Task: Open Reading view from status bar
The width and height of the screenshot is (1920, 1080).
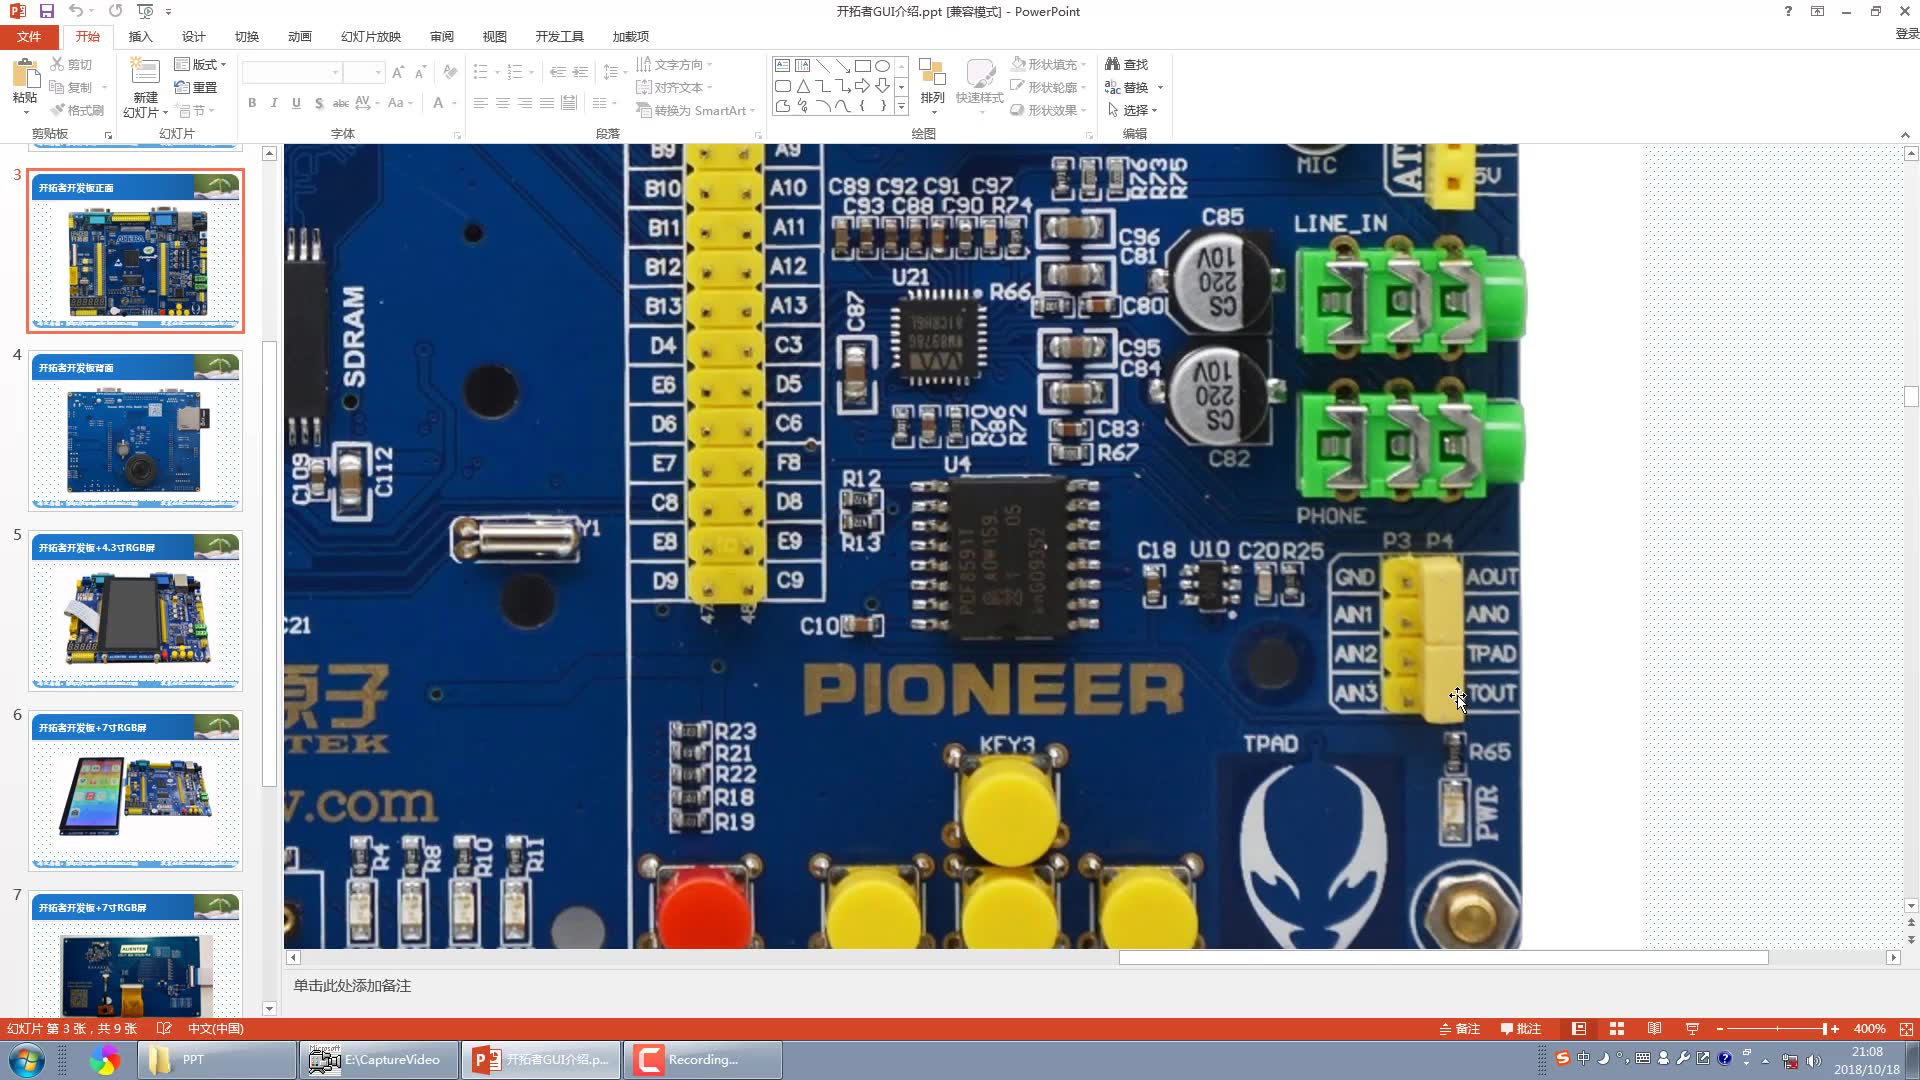Action: pyautogui.click(x=1655, y=1029)
